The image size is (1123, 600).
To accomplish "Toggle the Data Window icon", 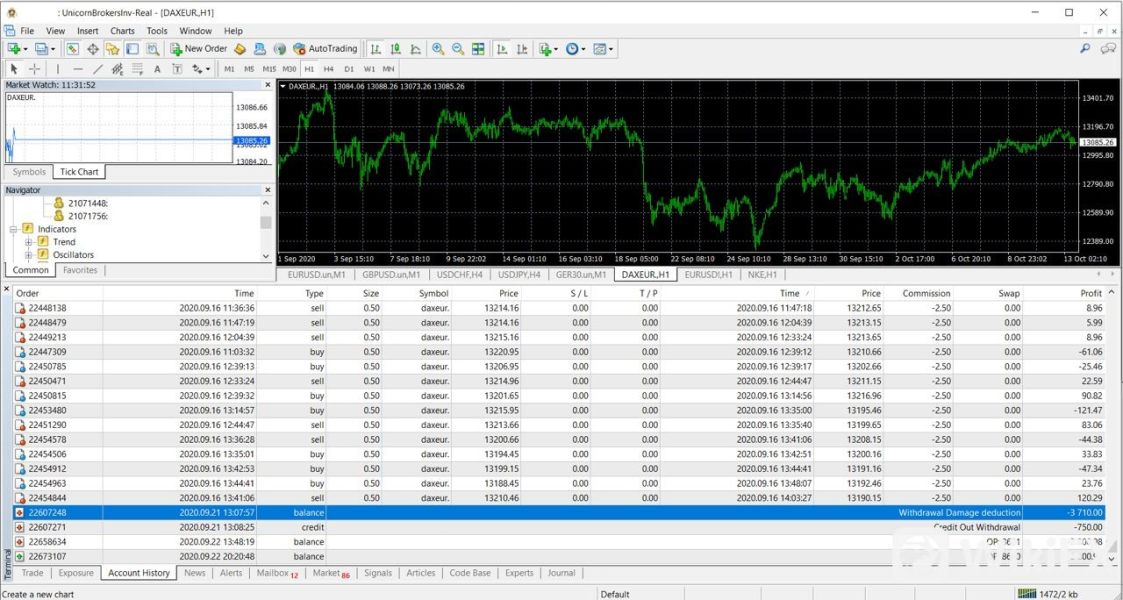I will coord(92,49).
